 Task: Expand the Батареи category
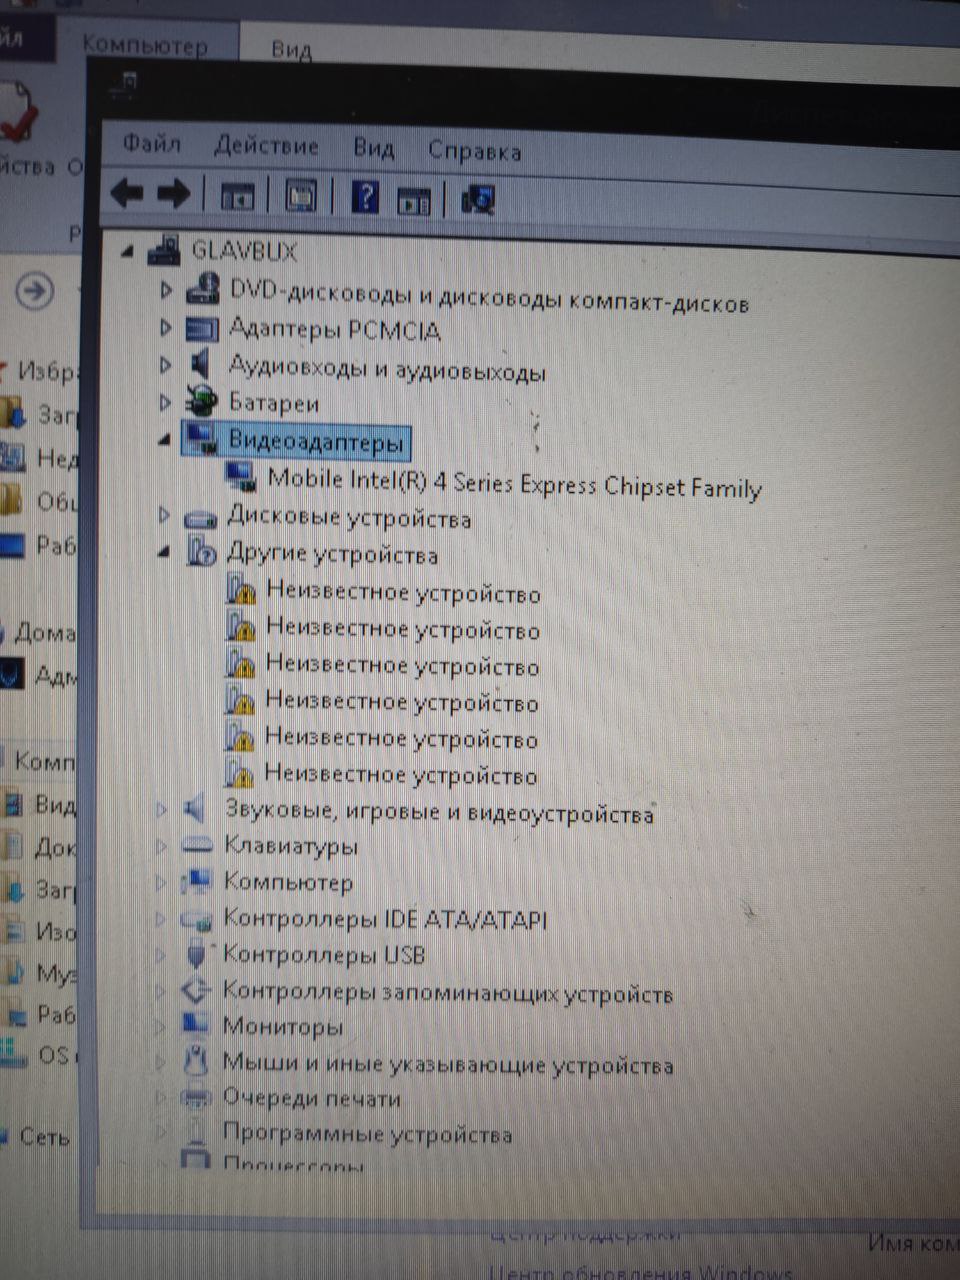pos(165,402)
